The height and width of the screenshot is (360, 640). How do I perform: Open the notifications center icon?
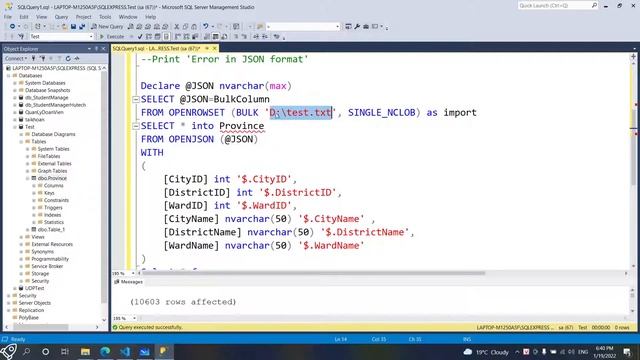627,352
